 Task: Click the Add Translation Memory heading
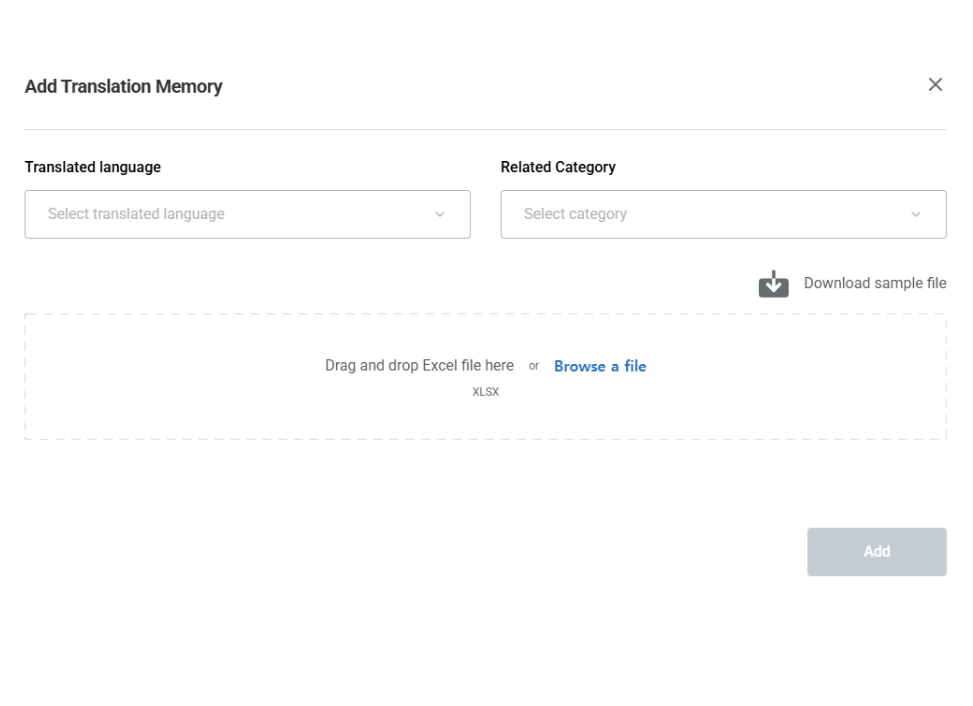click(123, 87)
